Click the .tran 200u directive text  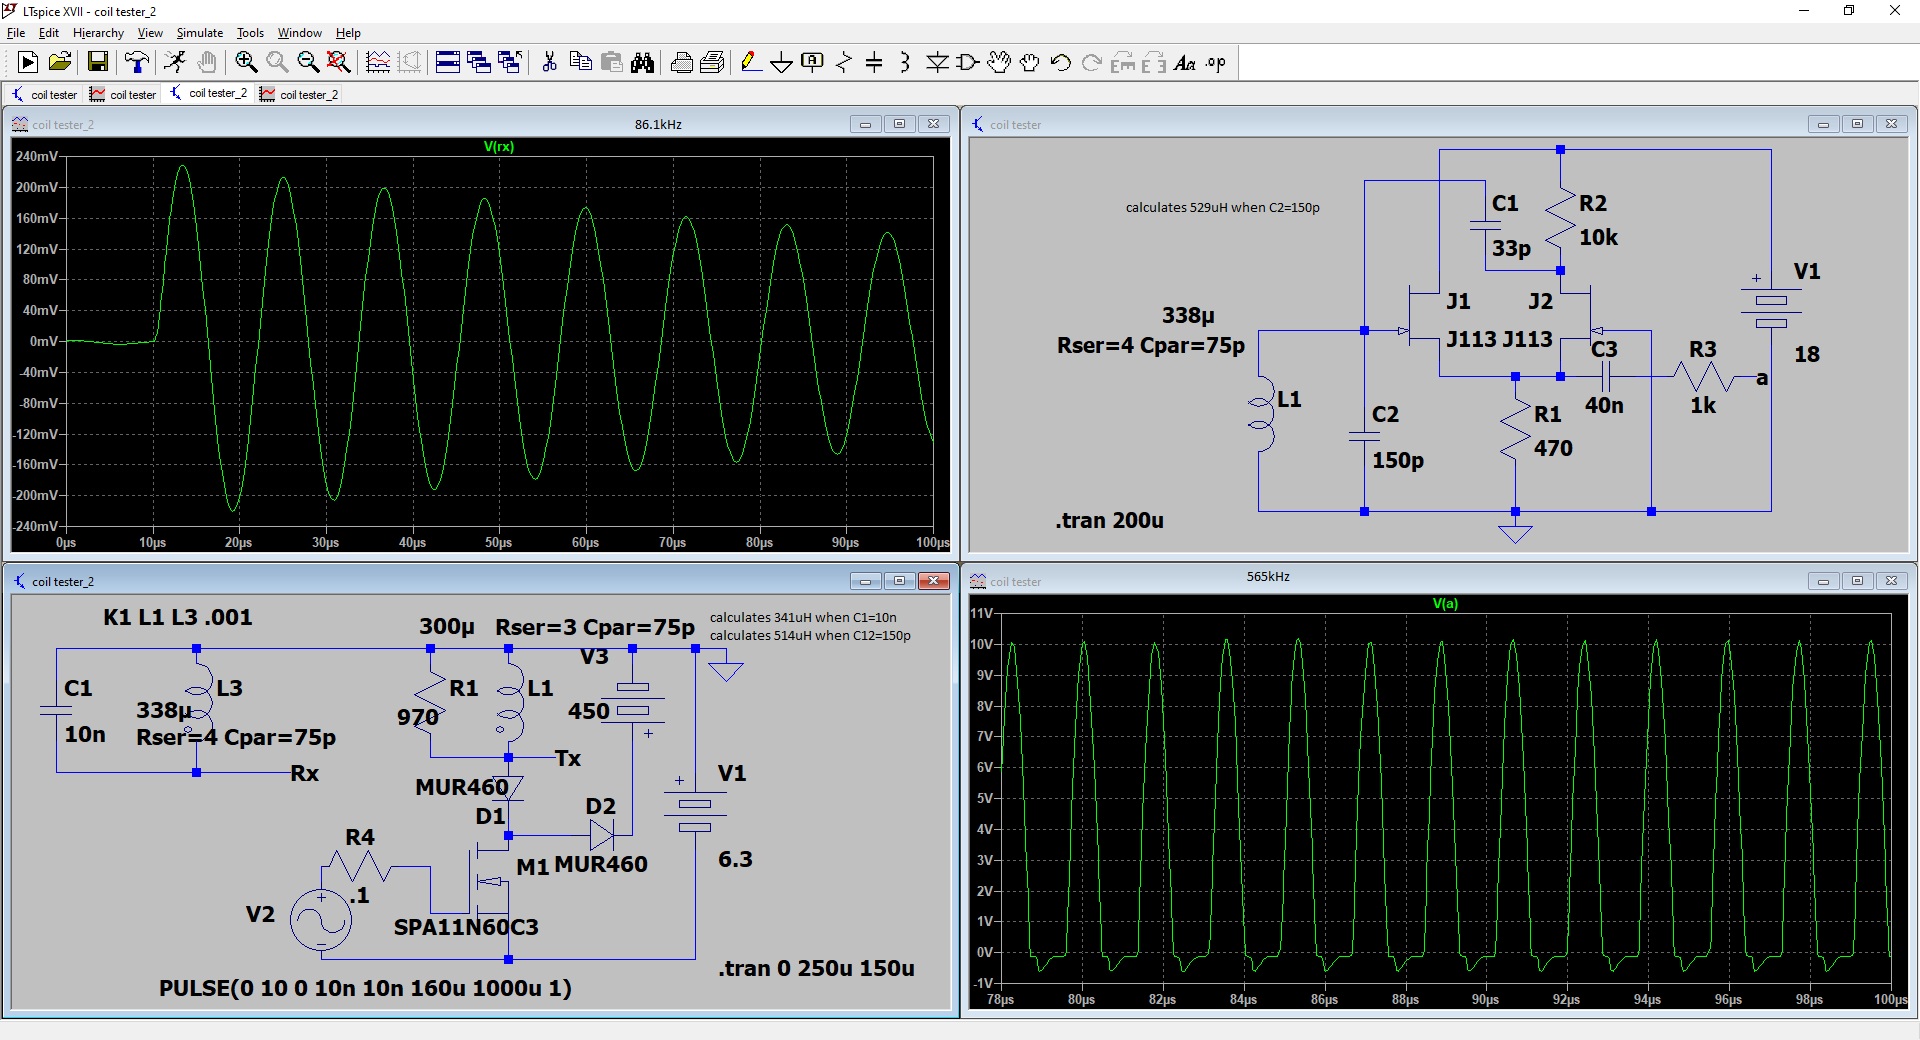click(1109, 521)
